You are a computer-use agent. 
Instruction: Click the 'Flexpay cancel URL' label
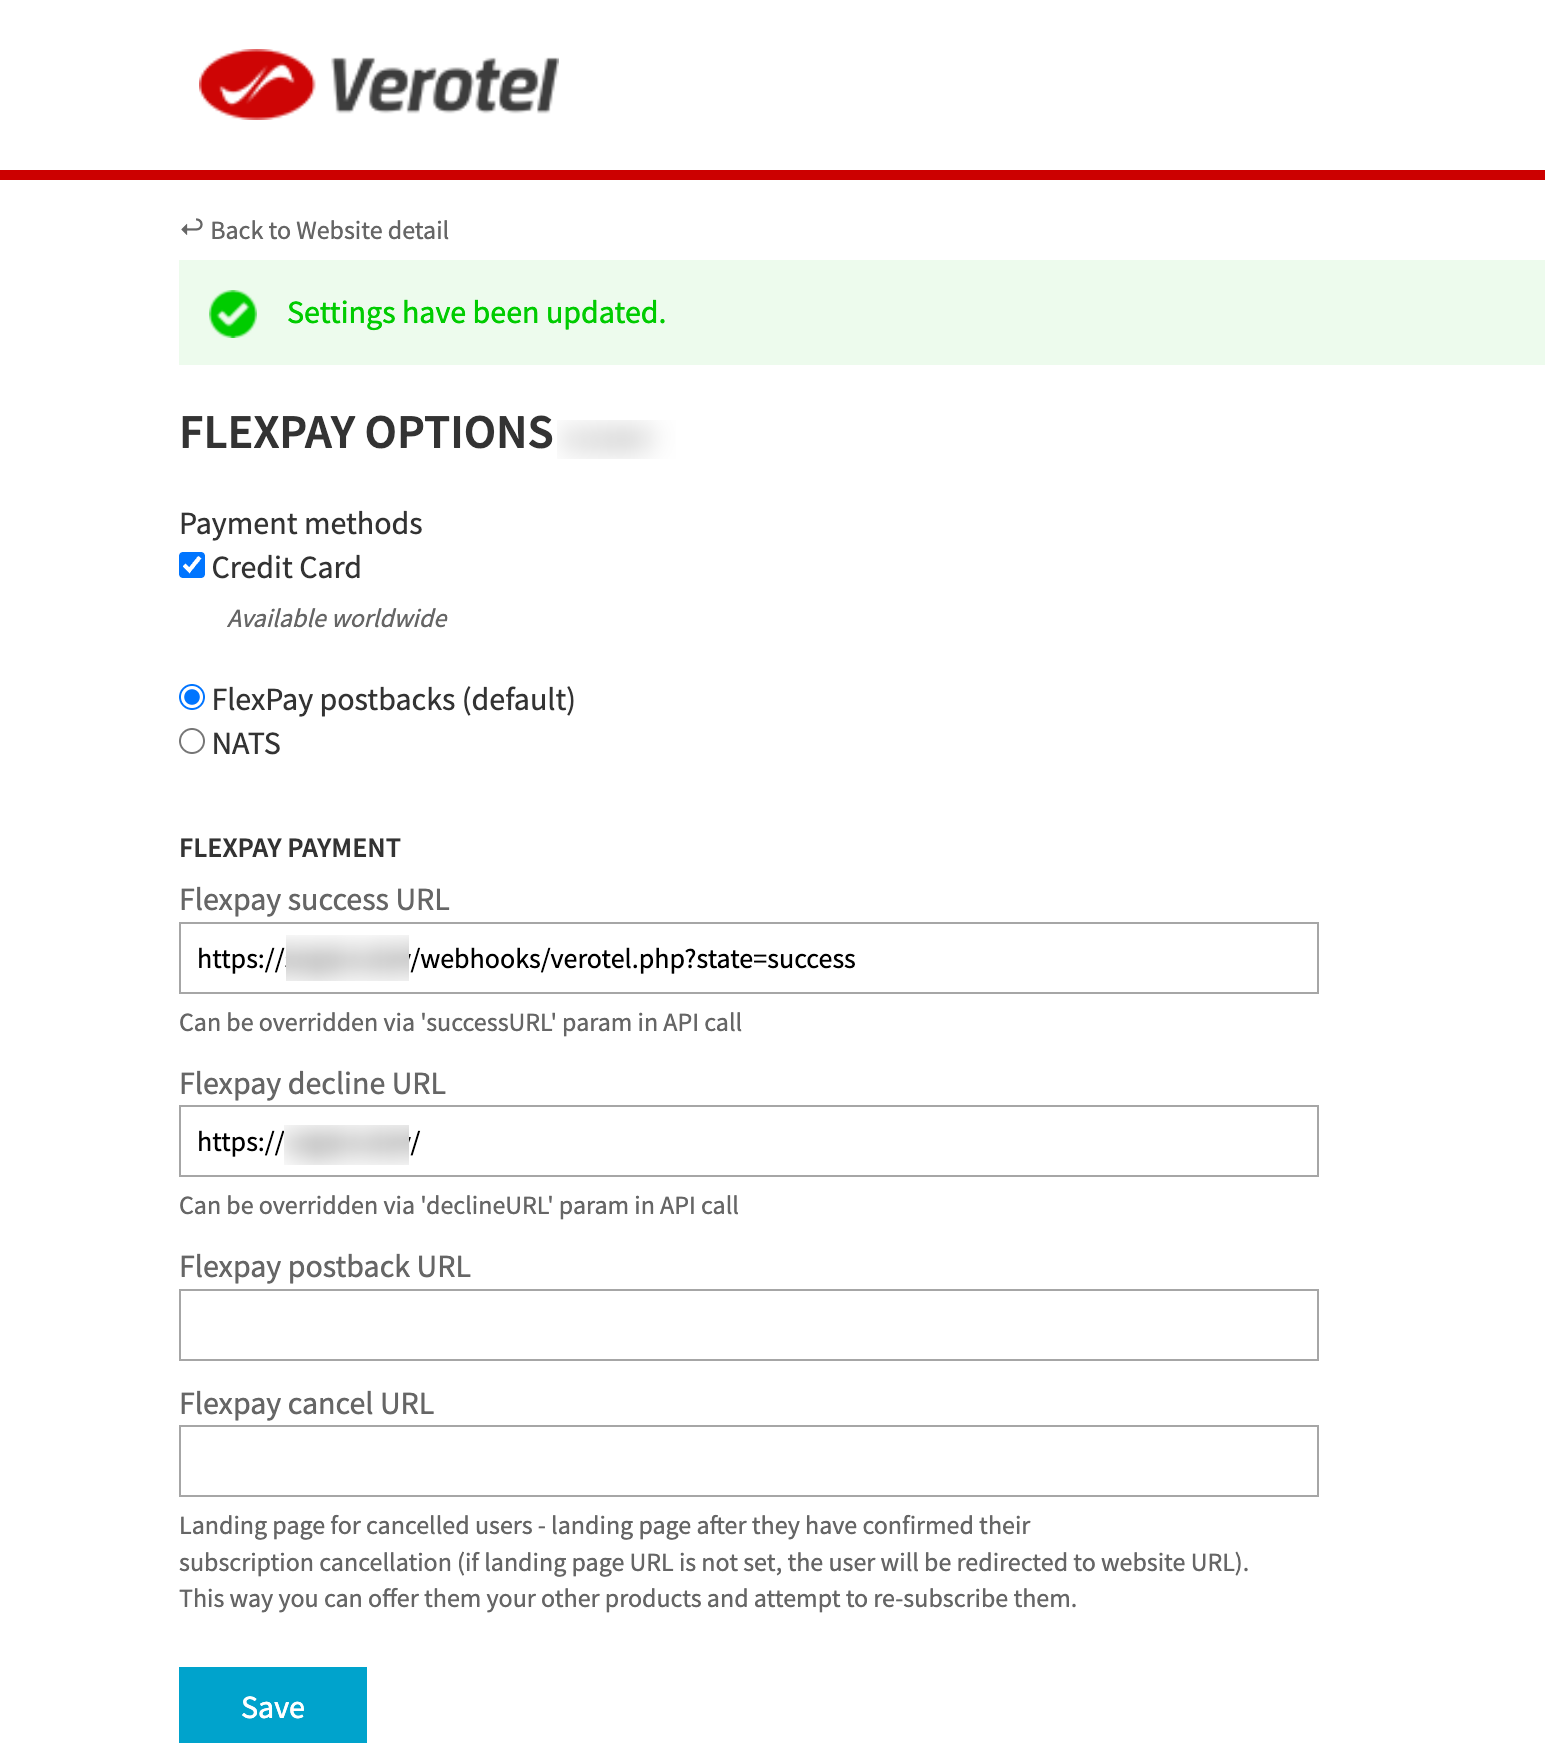pyautogui.click(x=307, y=1404)
